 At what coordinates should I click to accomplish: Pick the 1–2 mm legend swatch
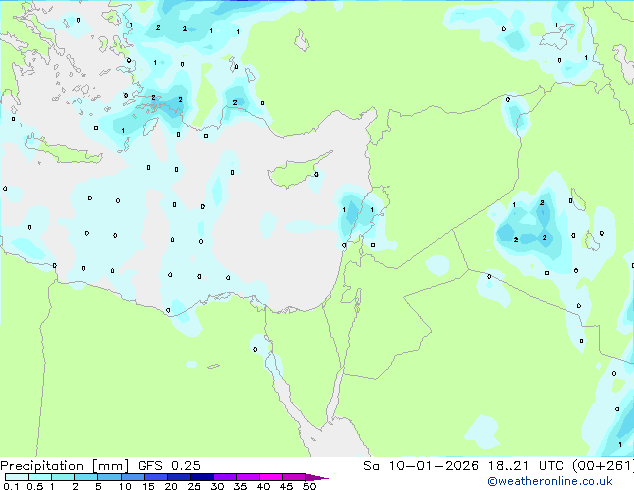tap(63, 477)
